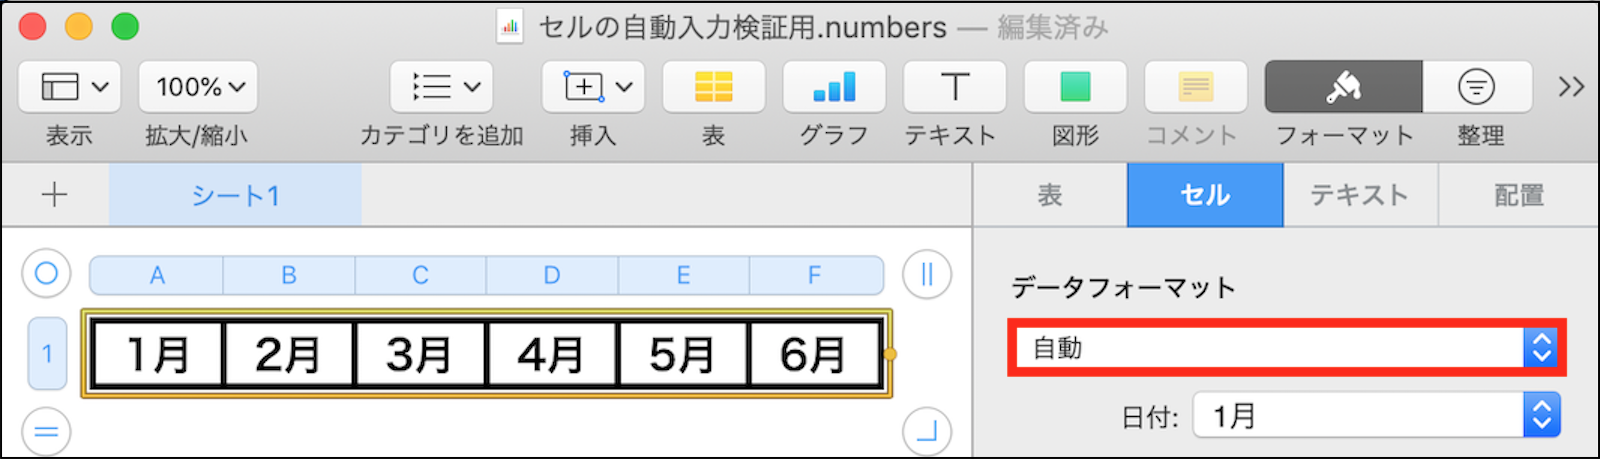Viewport: 1600px width, 459px height.
Task: Click the 図形 (shape) toolbar icon
Action: pos(1075,88)
